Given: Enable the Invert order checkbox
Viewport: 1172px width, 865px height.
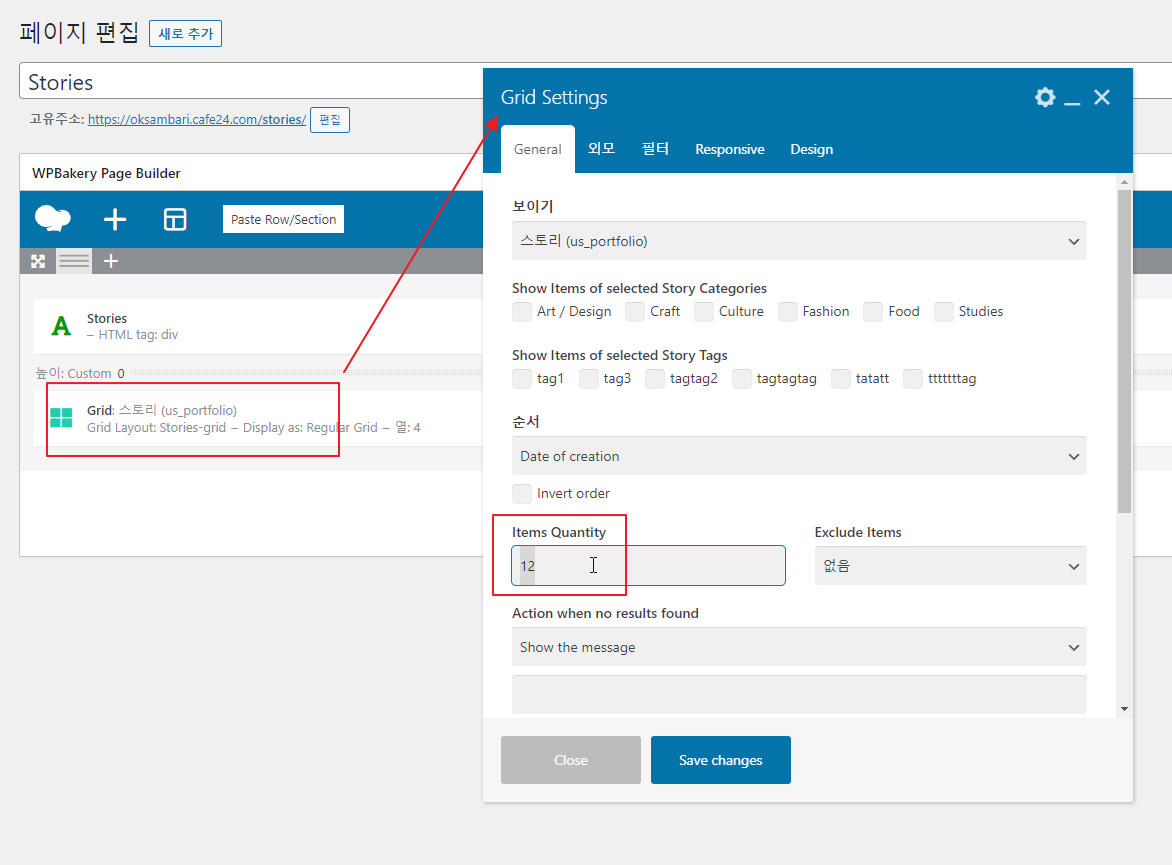Looking at the screenshot, I should [522, 493].
